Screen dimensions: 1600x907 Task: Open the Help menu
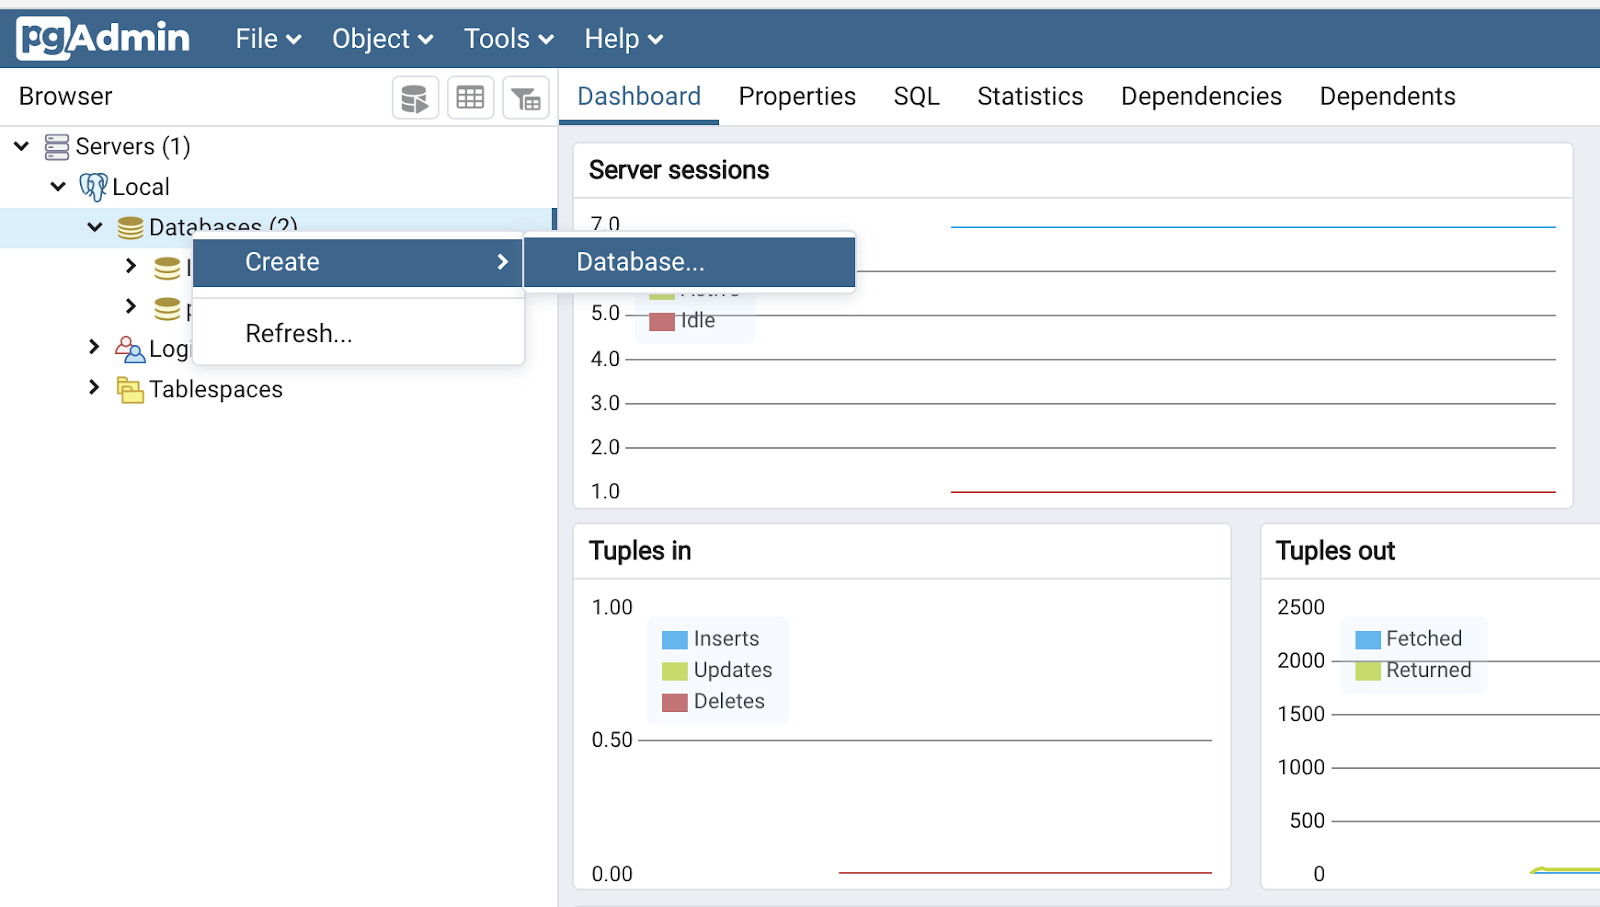pos(623,39)
